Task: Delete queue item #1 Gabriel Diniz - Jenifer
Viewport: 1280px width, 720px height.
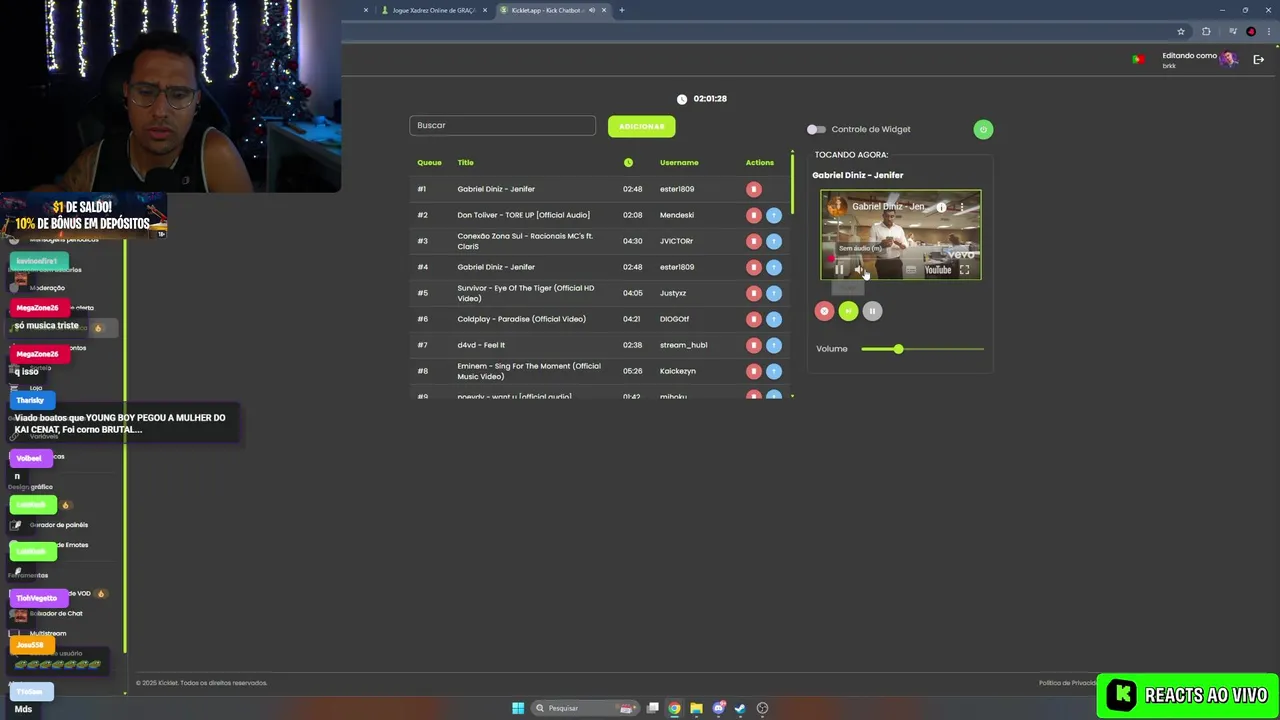Action: pos(754,189)
